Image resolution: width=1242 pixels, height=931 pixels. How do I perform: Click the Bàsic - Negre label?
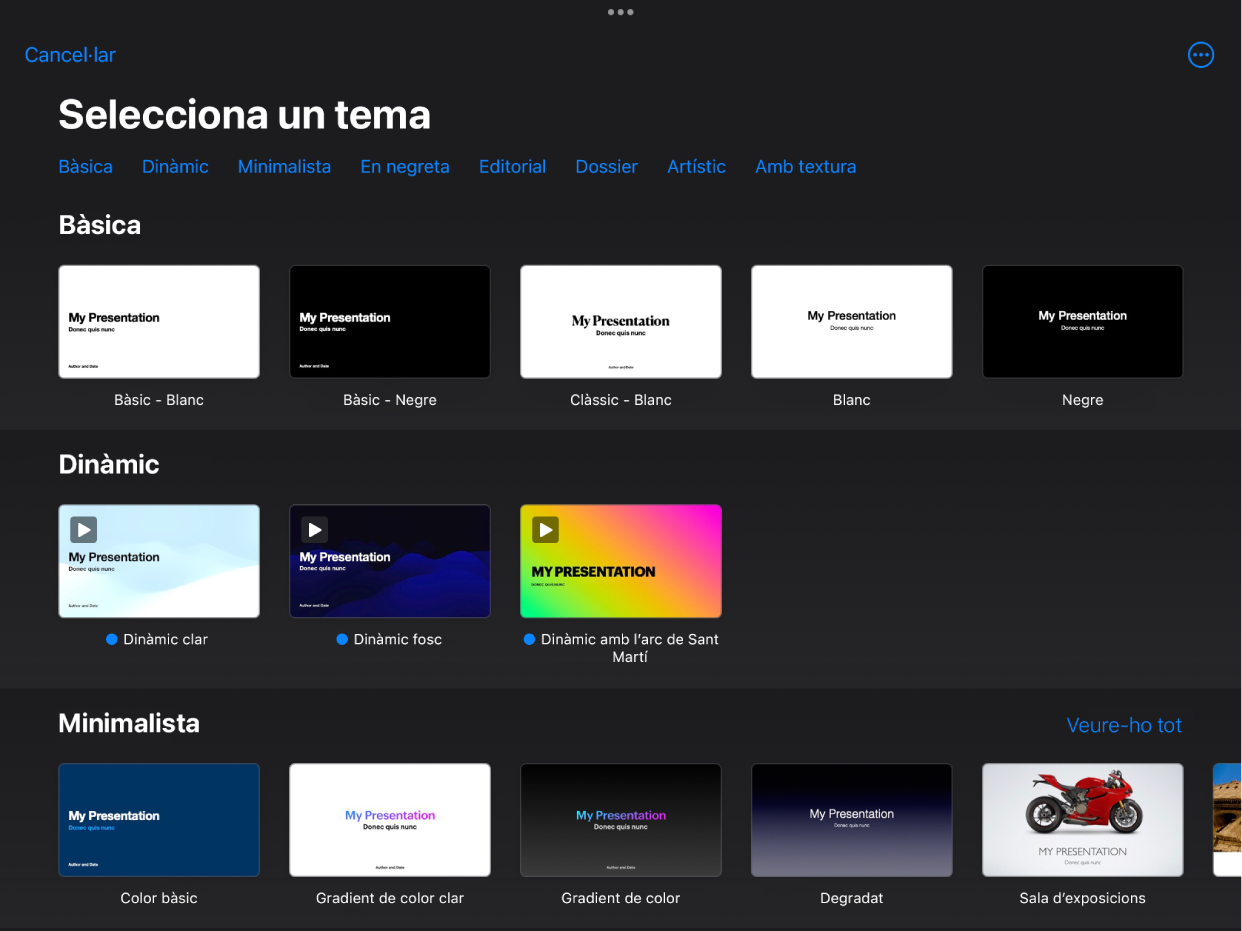click(x=390, y=400)
